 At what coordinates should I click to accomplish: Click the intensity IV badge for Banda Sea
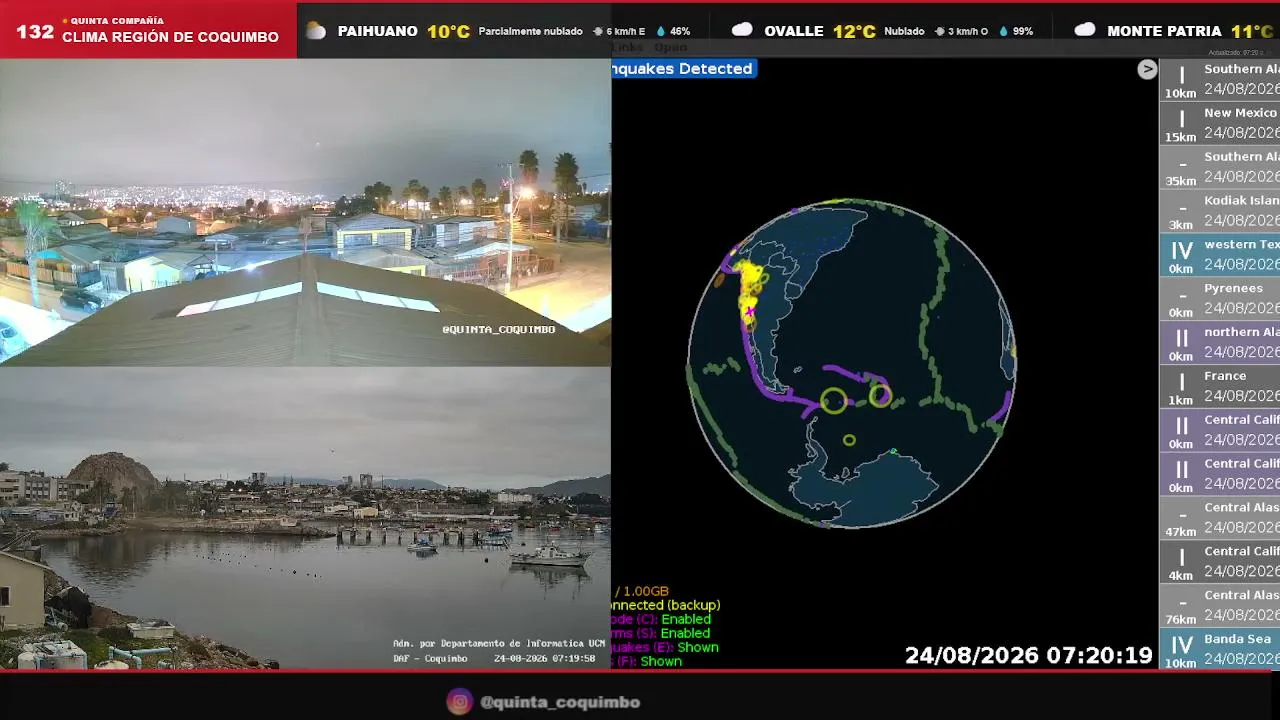click(x=1181, y=649)
